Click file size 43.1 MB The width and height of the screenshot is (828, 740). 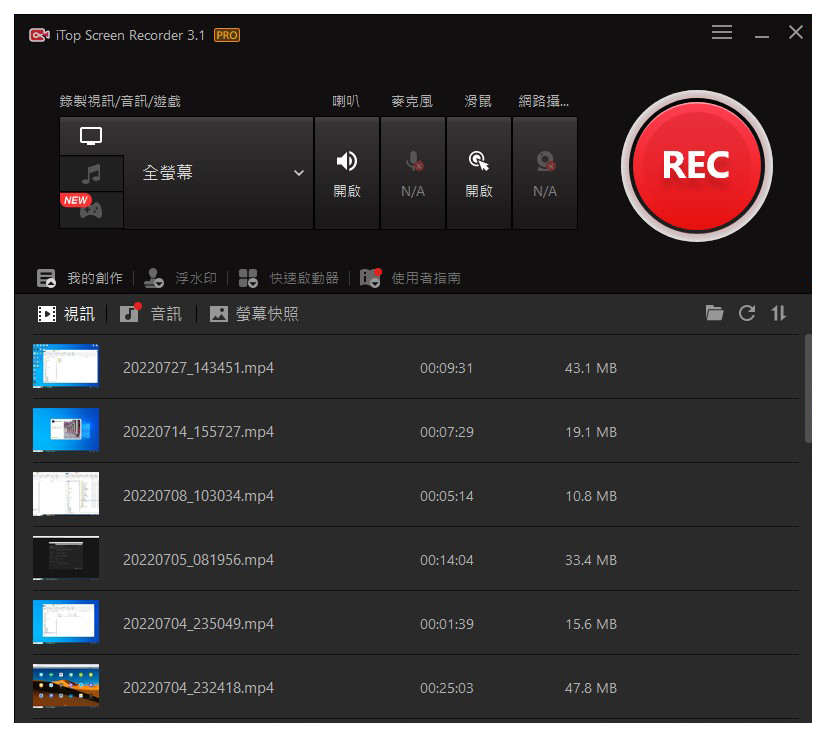[x=591, y=368]
